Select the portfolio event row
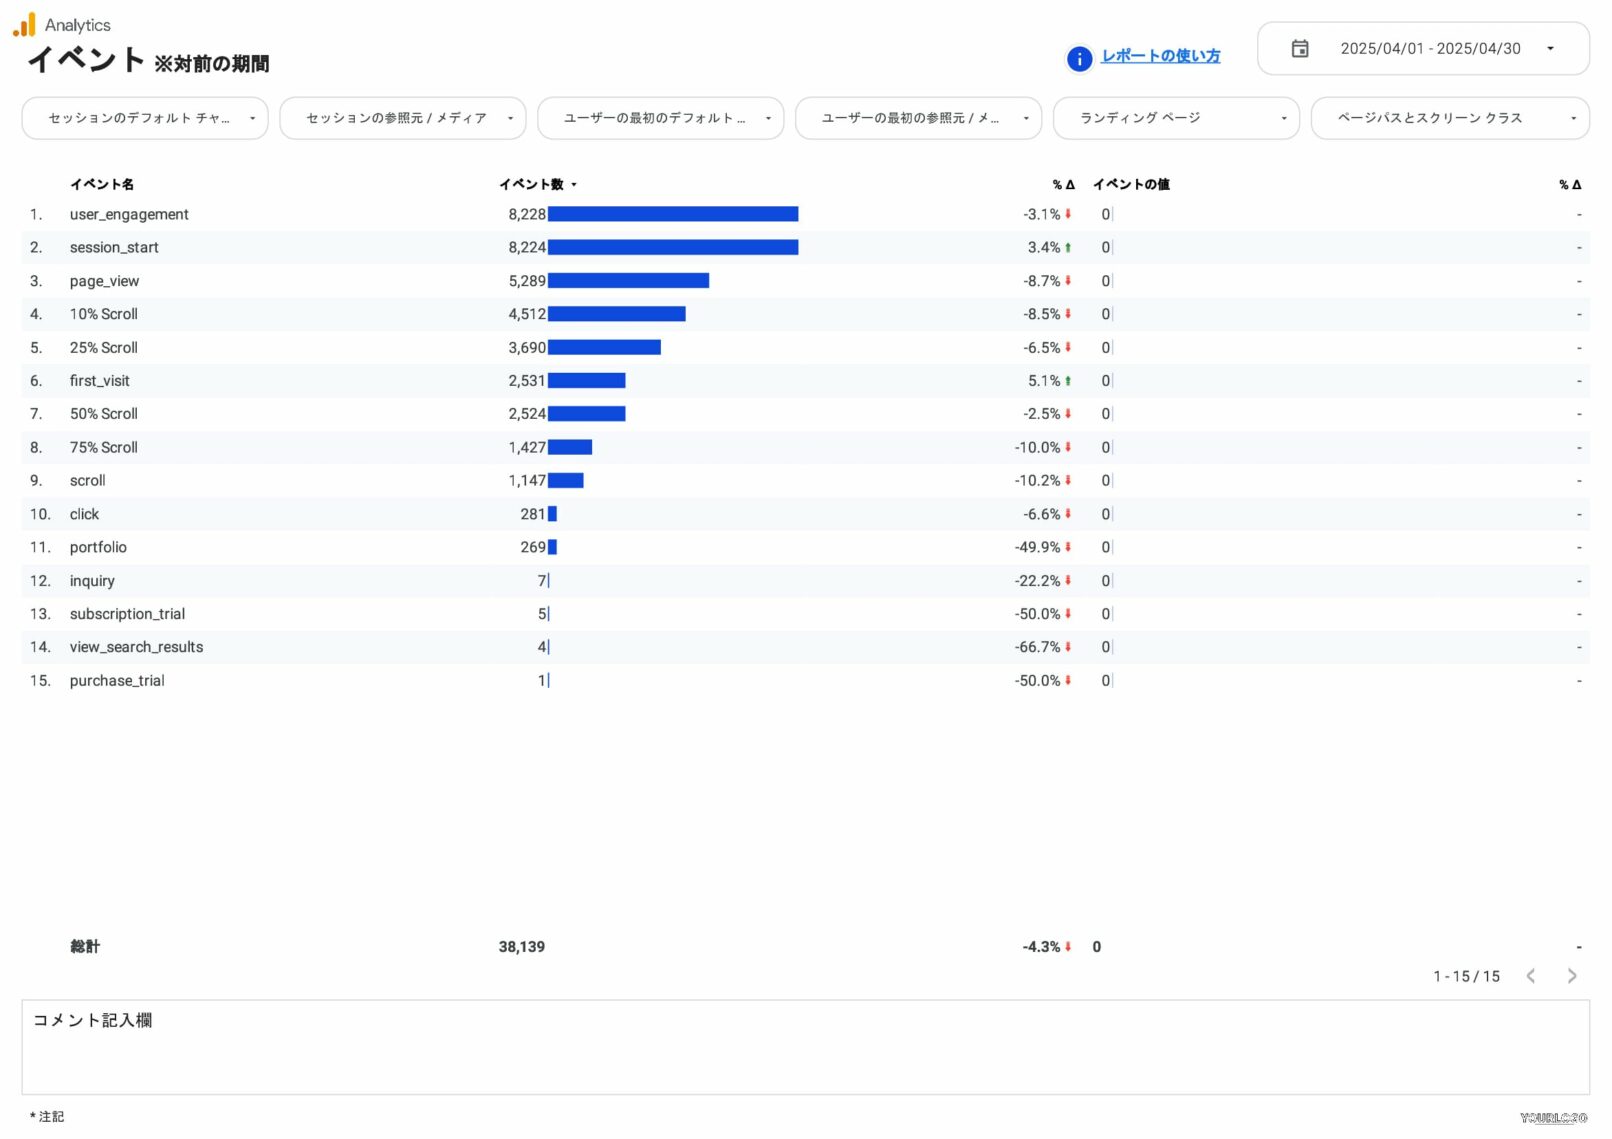 point(98,547)
